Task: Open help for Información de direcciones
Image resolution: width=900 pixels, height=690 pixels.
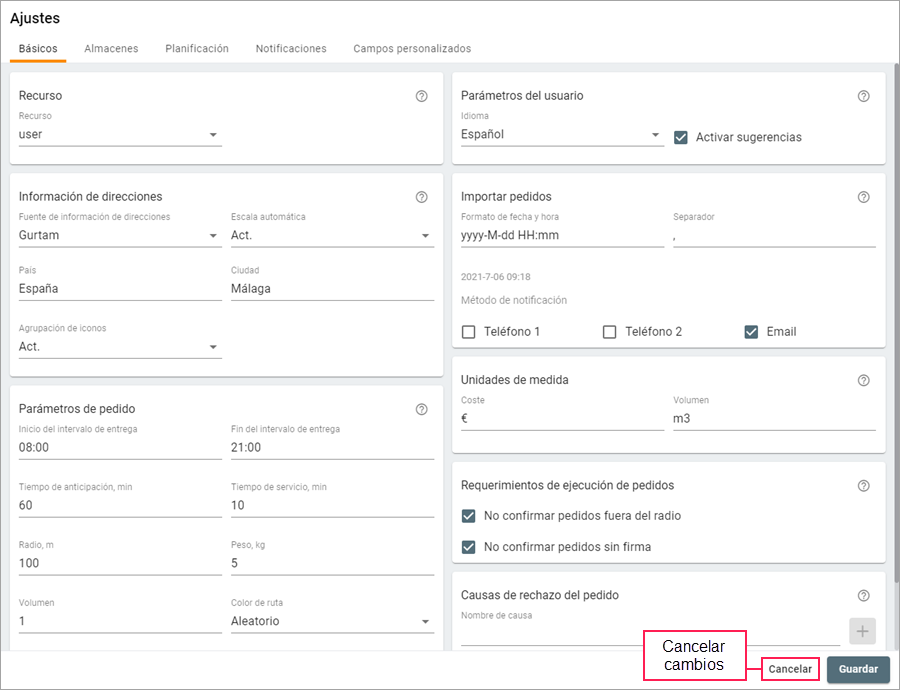Action: [421, 197]
